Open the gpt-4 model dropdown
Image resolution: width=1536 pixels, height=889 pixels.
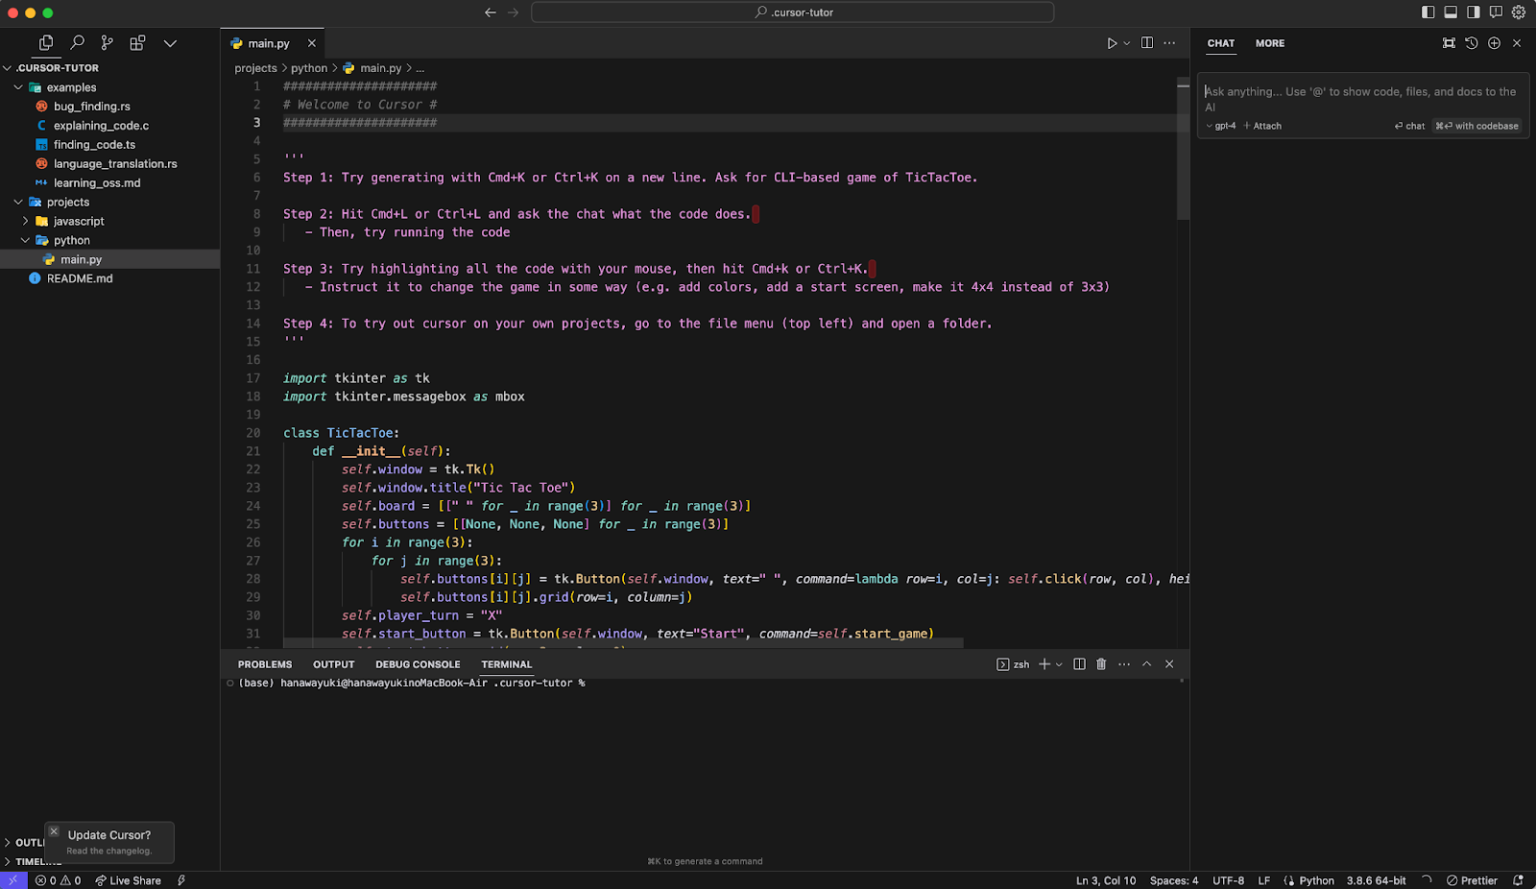(1221, 126)
